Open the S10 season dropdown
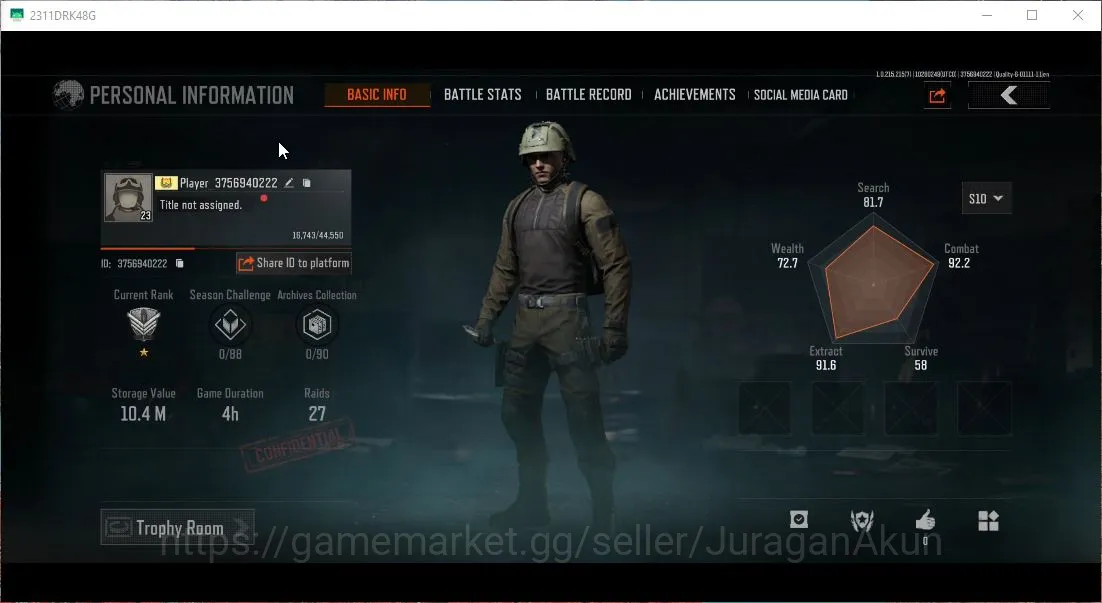The width and height of the screenshot is (1102, 603). click(986, 199)
